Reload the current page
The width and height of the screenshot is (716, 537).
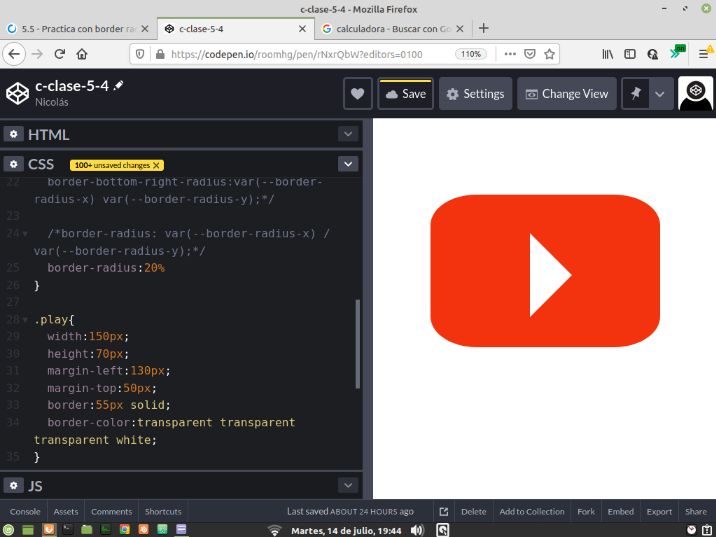(59, 54)
